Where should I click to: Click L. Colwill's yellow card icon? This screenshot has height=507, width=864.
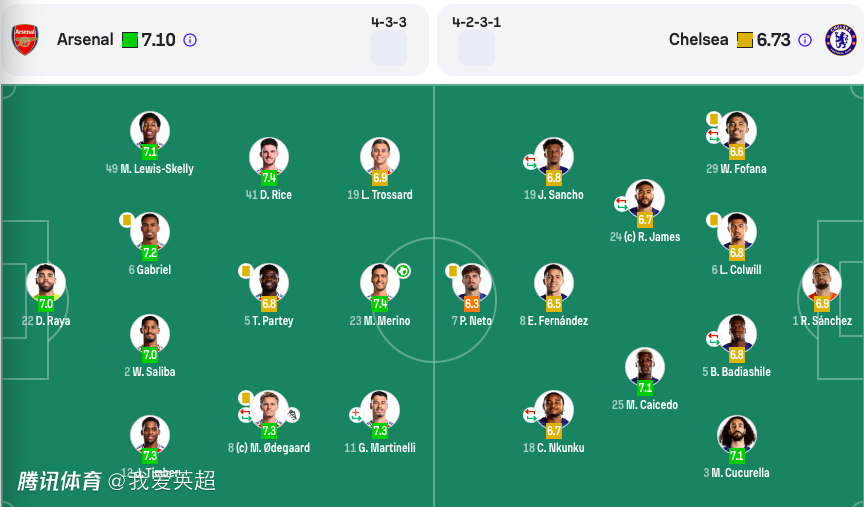(x=714, y=219)
